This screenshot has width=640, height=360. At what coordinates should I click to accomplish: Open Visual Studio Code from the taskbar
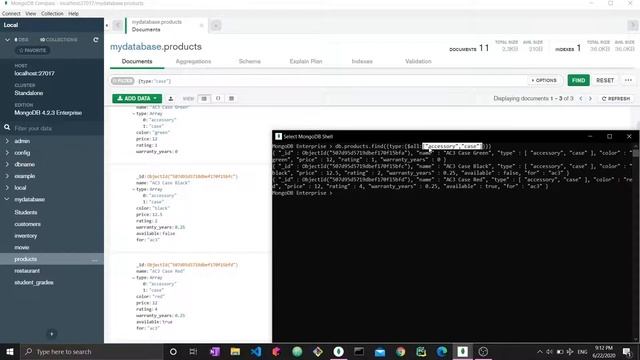tap(256, 351)
